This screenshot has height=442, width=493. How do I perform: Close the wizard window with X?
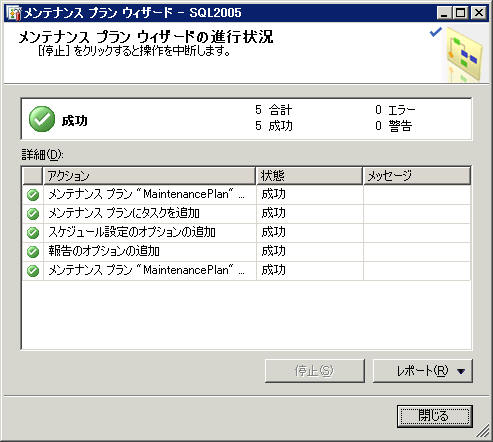coord(479,13)
